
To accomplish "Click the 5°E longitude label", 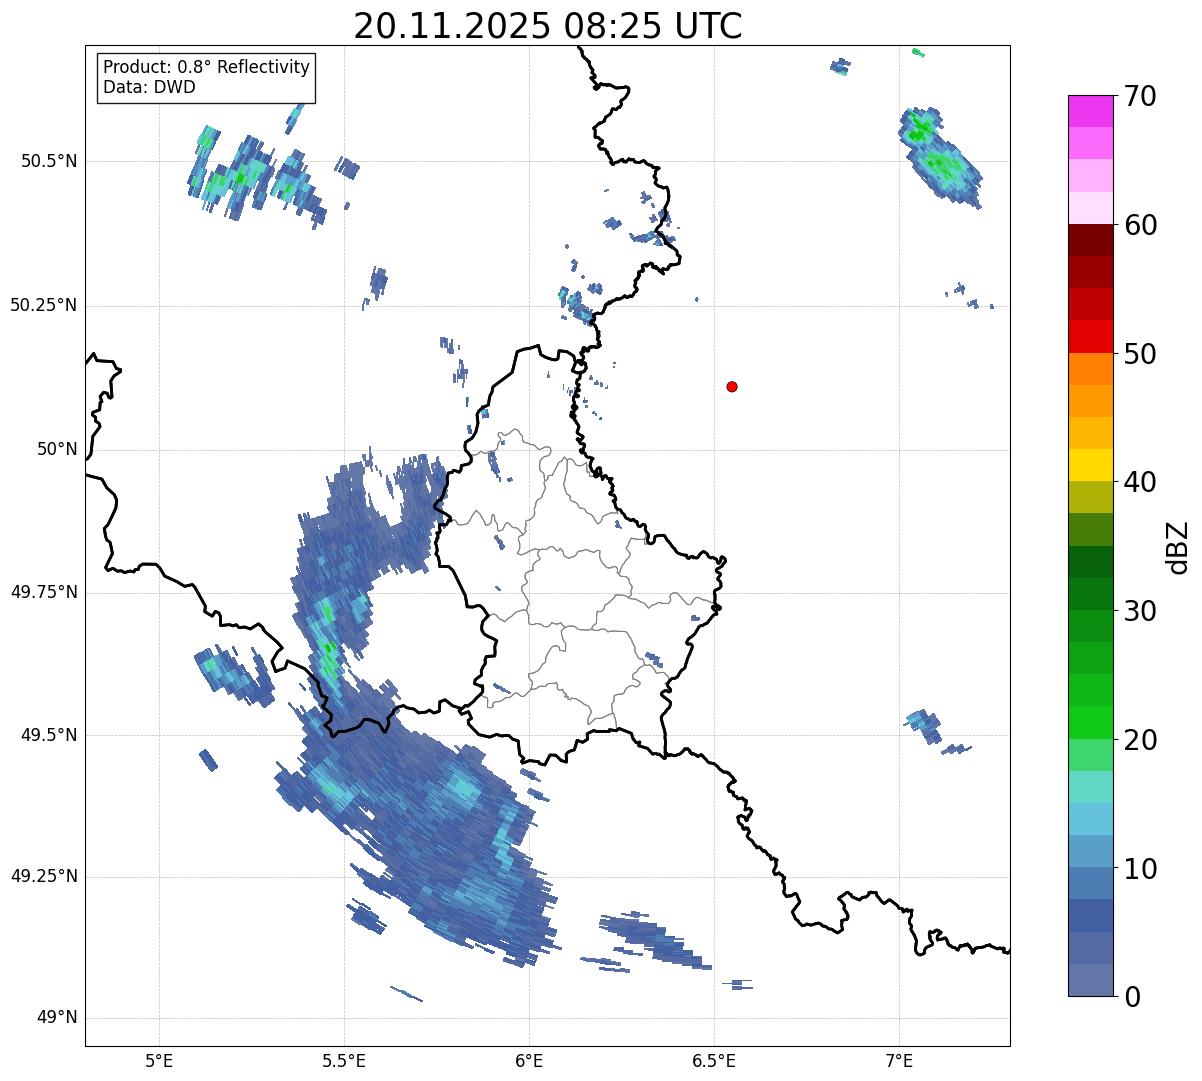I will (159, 1060).
